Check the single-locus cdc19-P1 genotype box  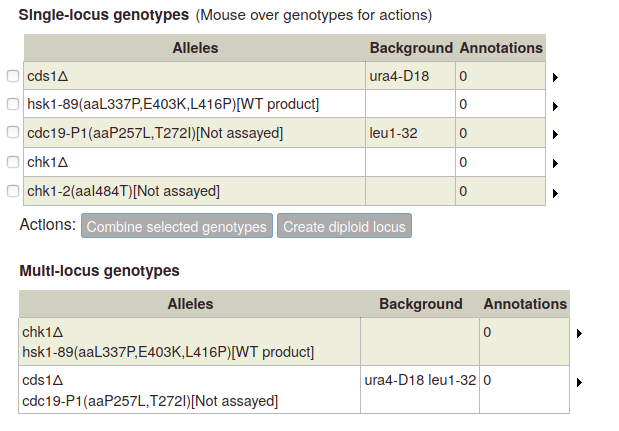[13, 132]
